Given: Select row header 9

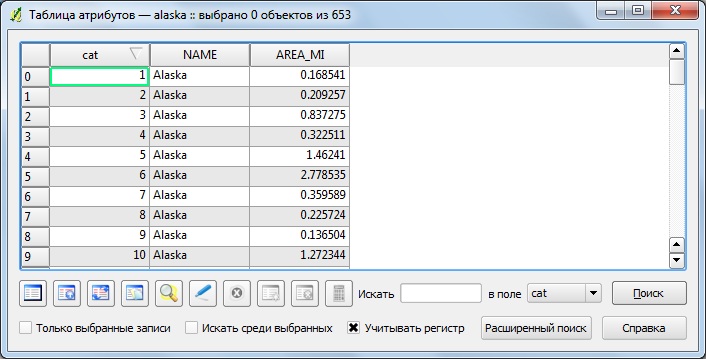Looking at the screenshot, I should 35,256.
